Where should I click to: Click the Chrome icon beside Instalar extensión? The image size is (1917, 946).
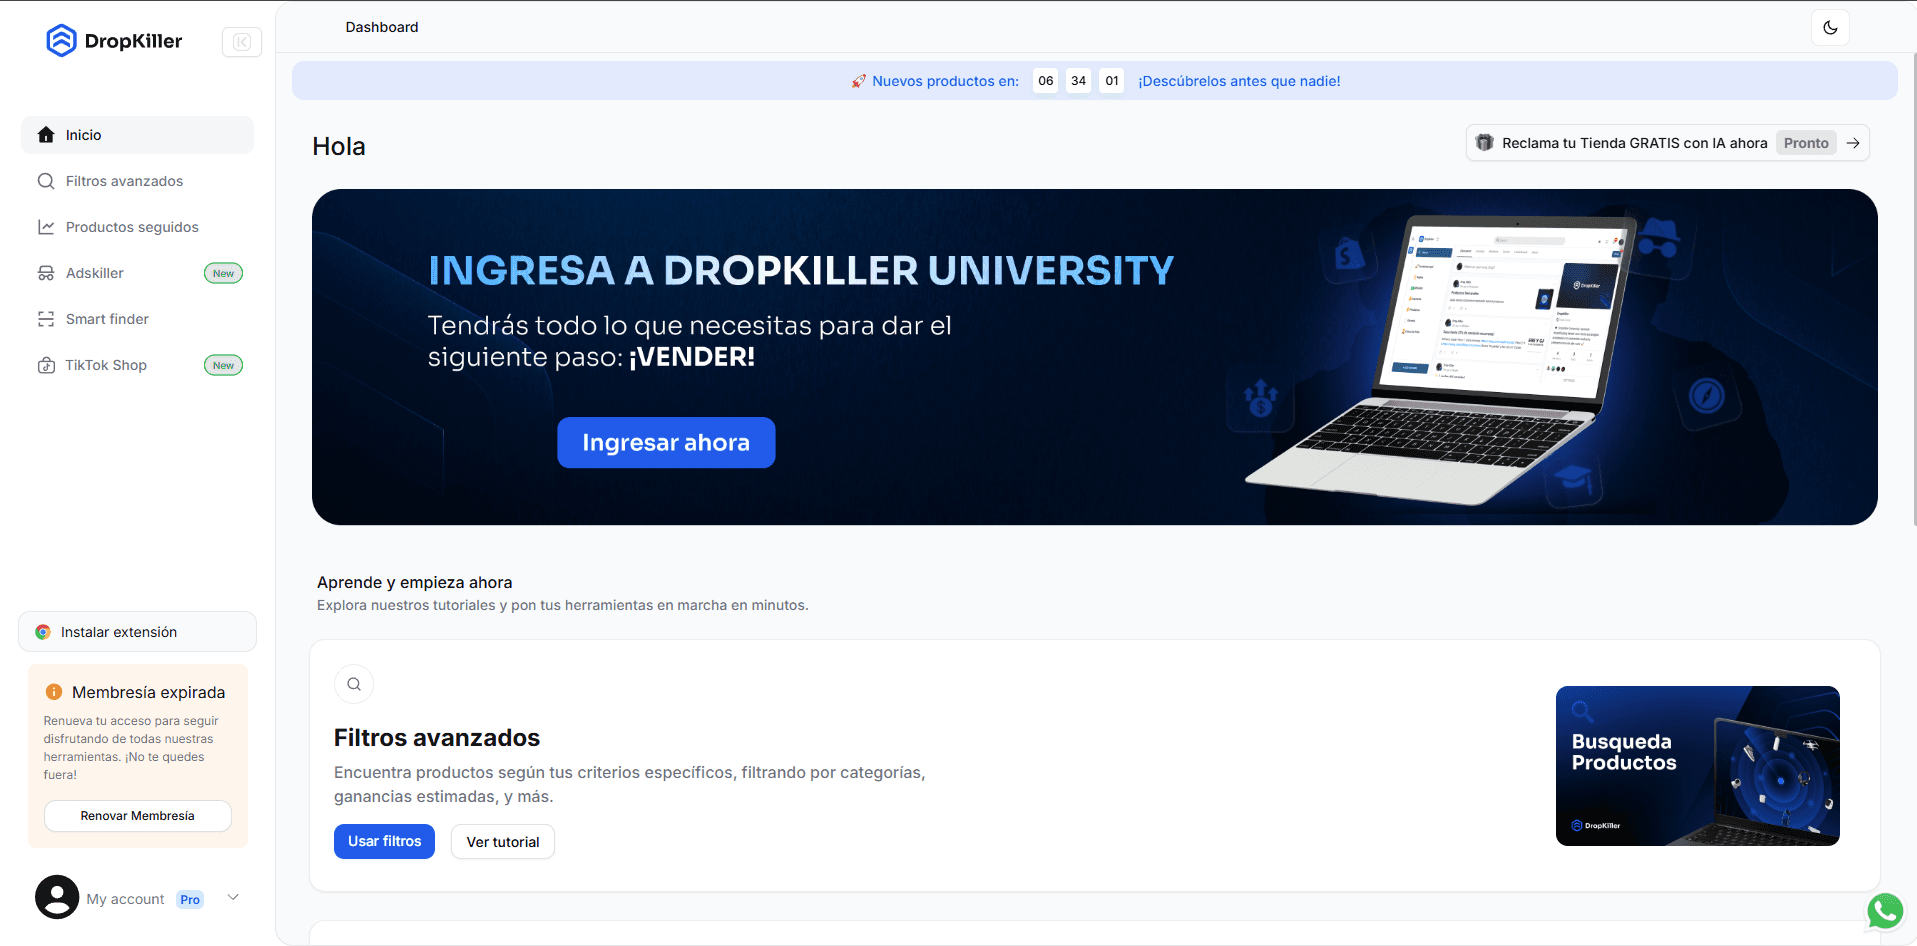[x=43, y=632]
